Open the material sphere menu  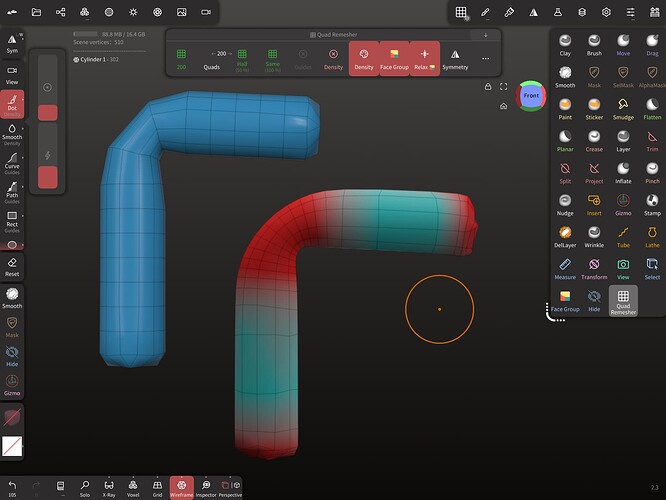(109, 12)
